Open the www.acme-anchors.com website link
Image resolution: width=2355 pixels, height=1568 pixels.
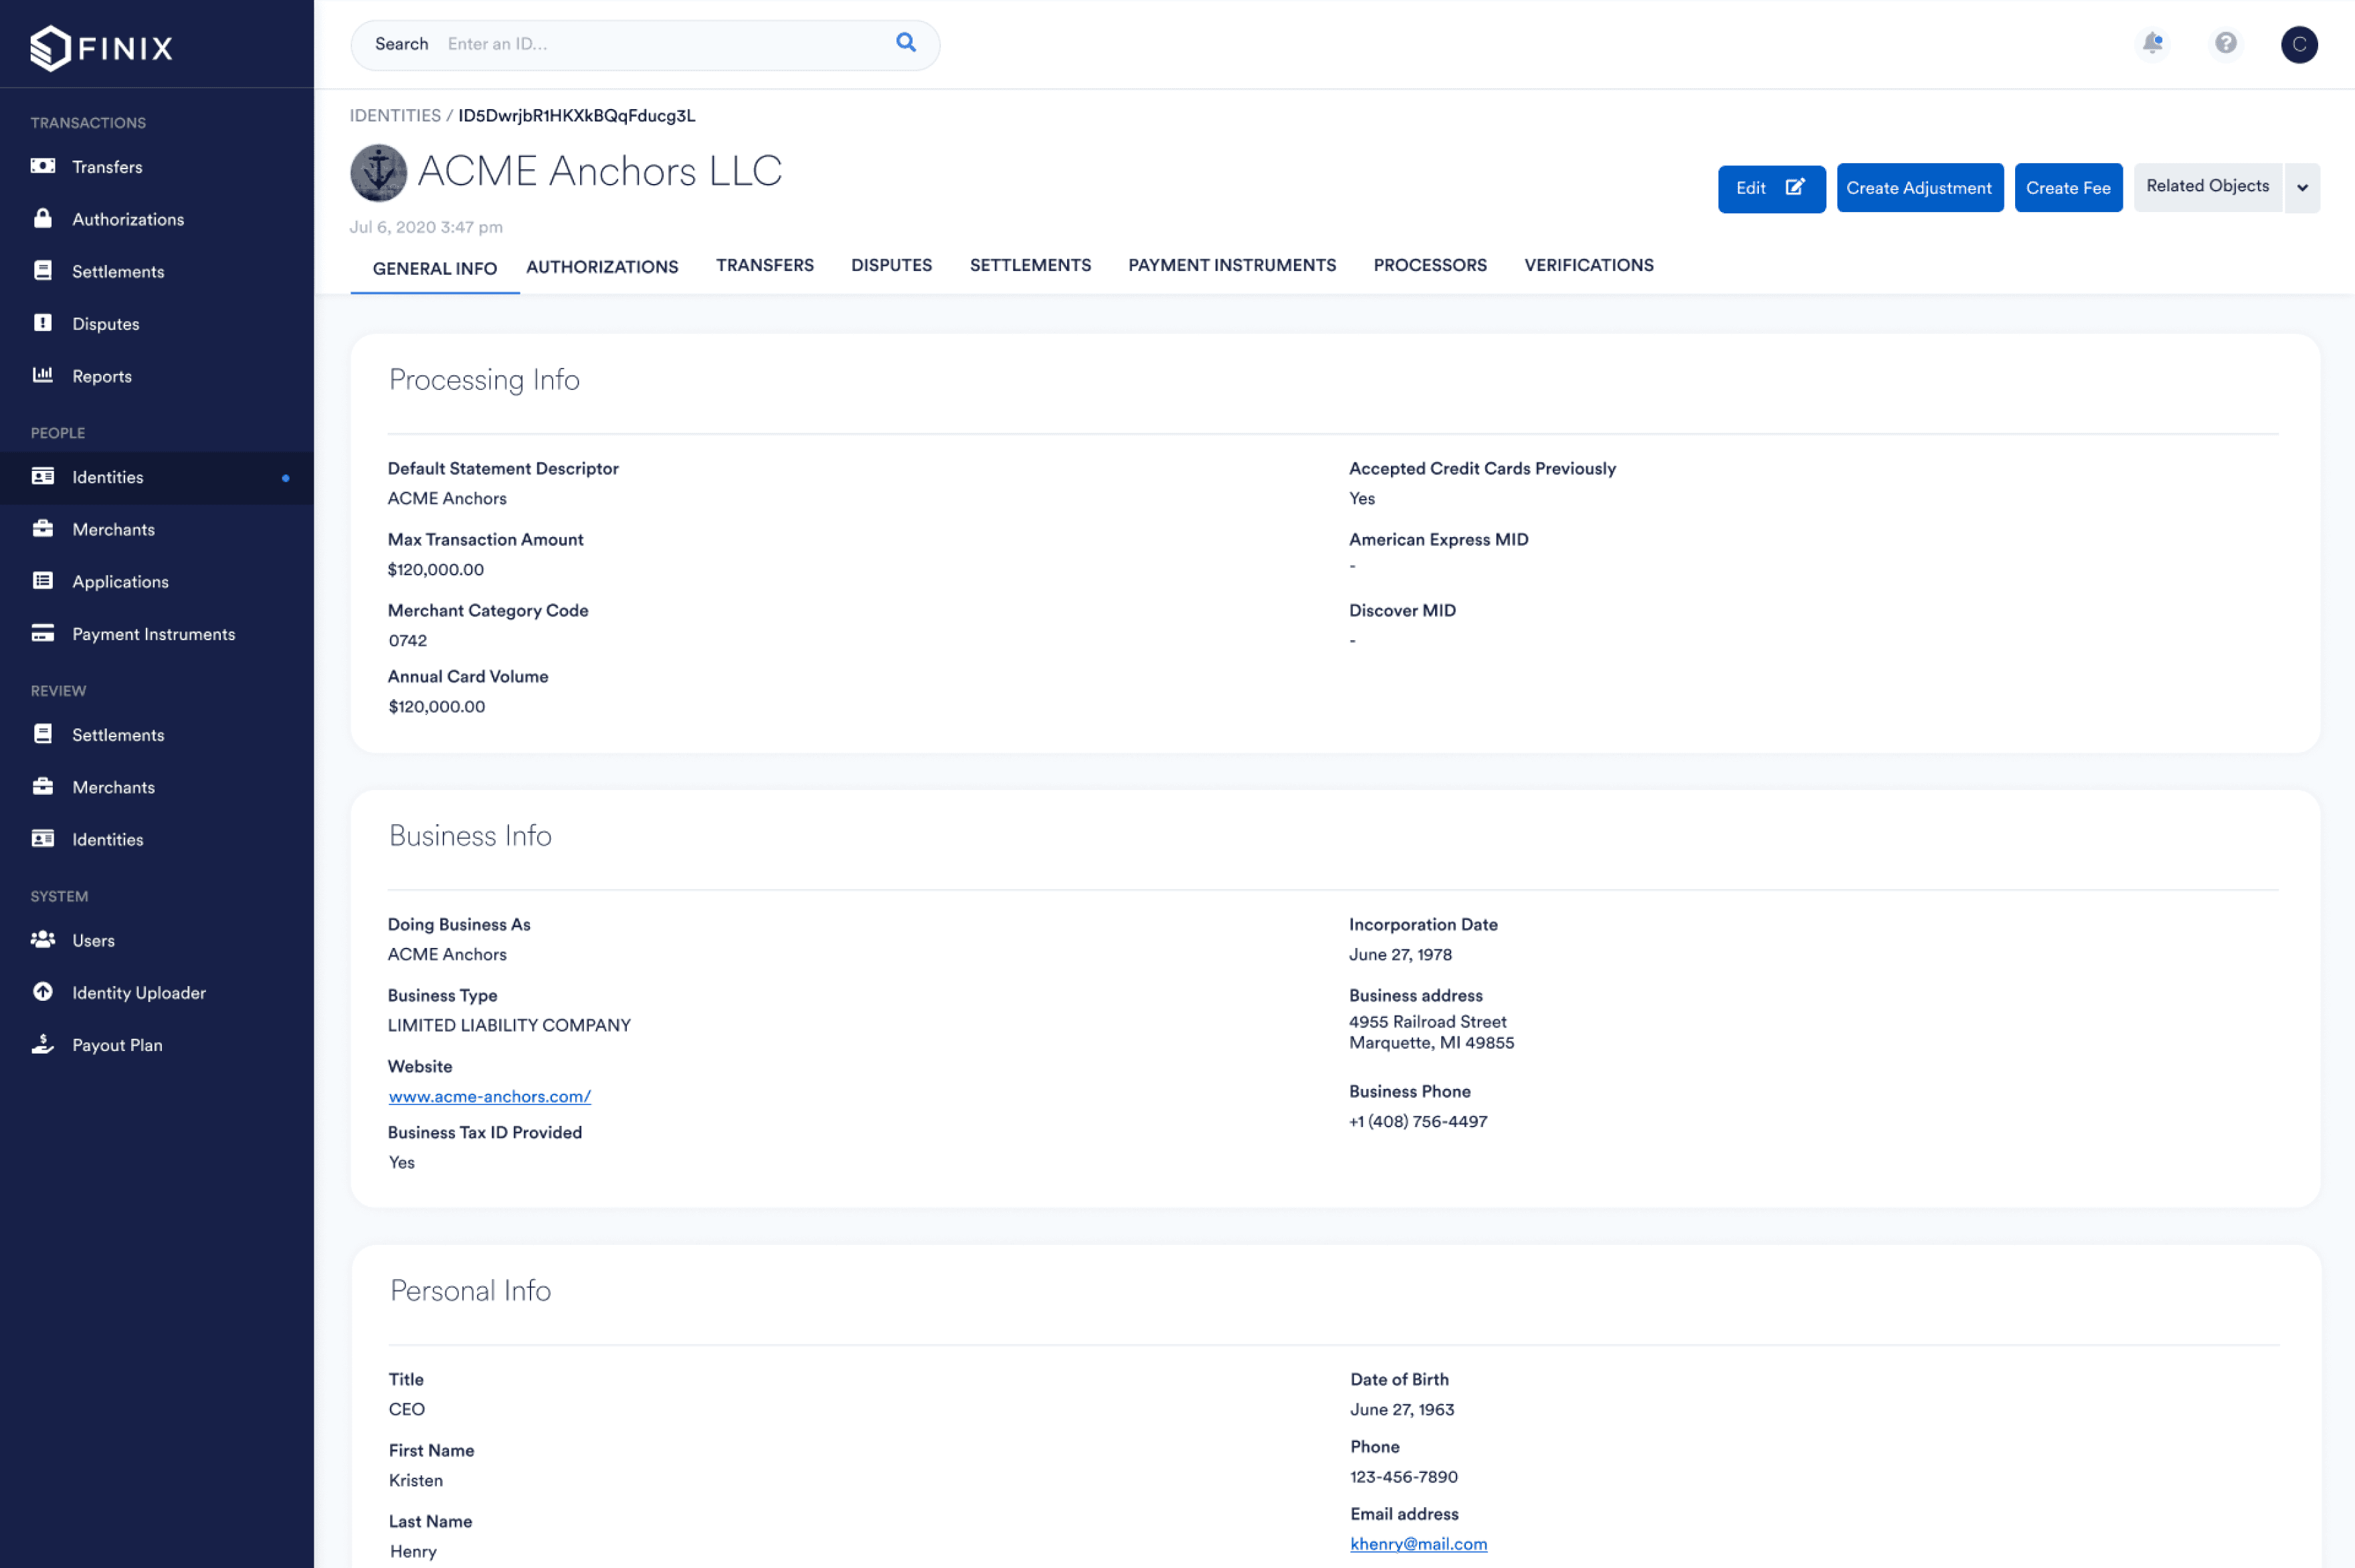coord(489,1096)
